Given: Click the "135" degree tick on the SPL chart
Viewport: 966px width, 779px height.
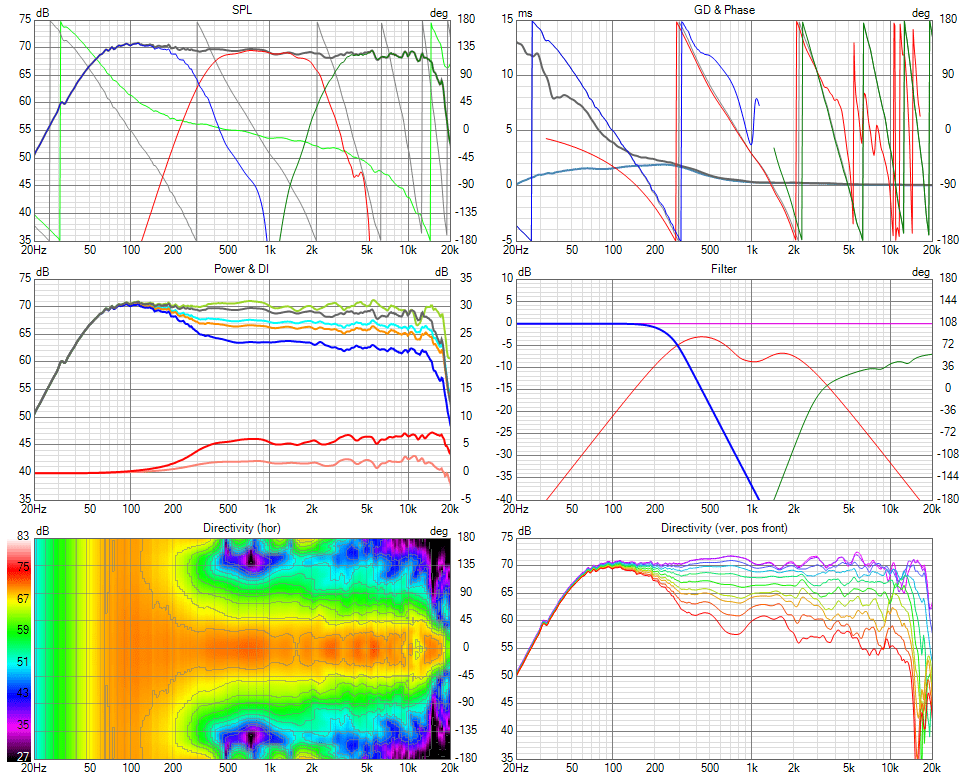Looking at the screenshot, I should (x=465, y=46).
